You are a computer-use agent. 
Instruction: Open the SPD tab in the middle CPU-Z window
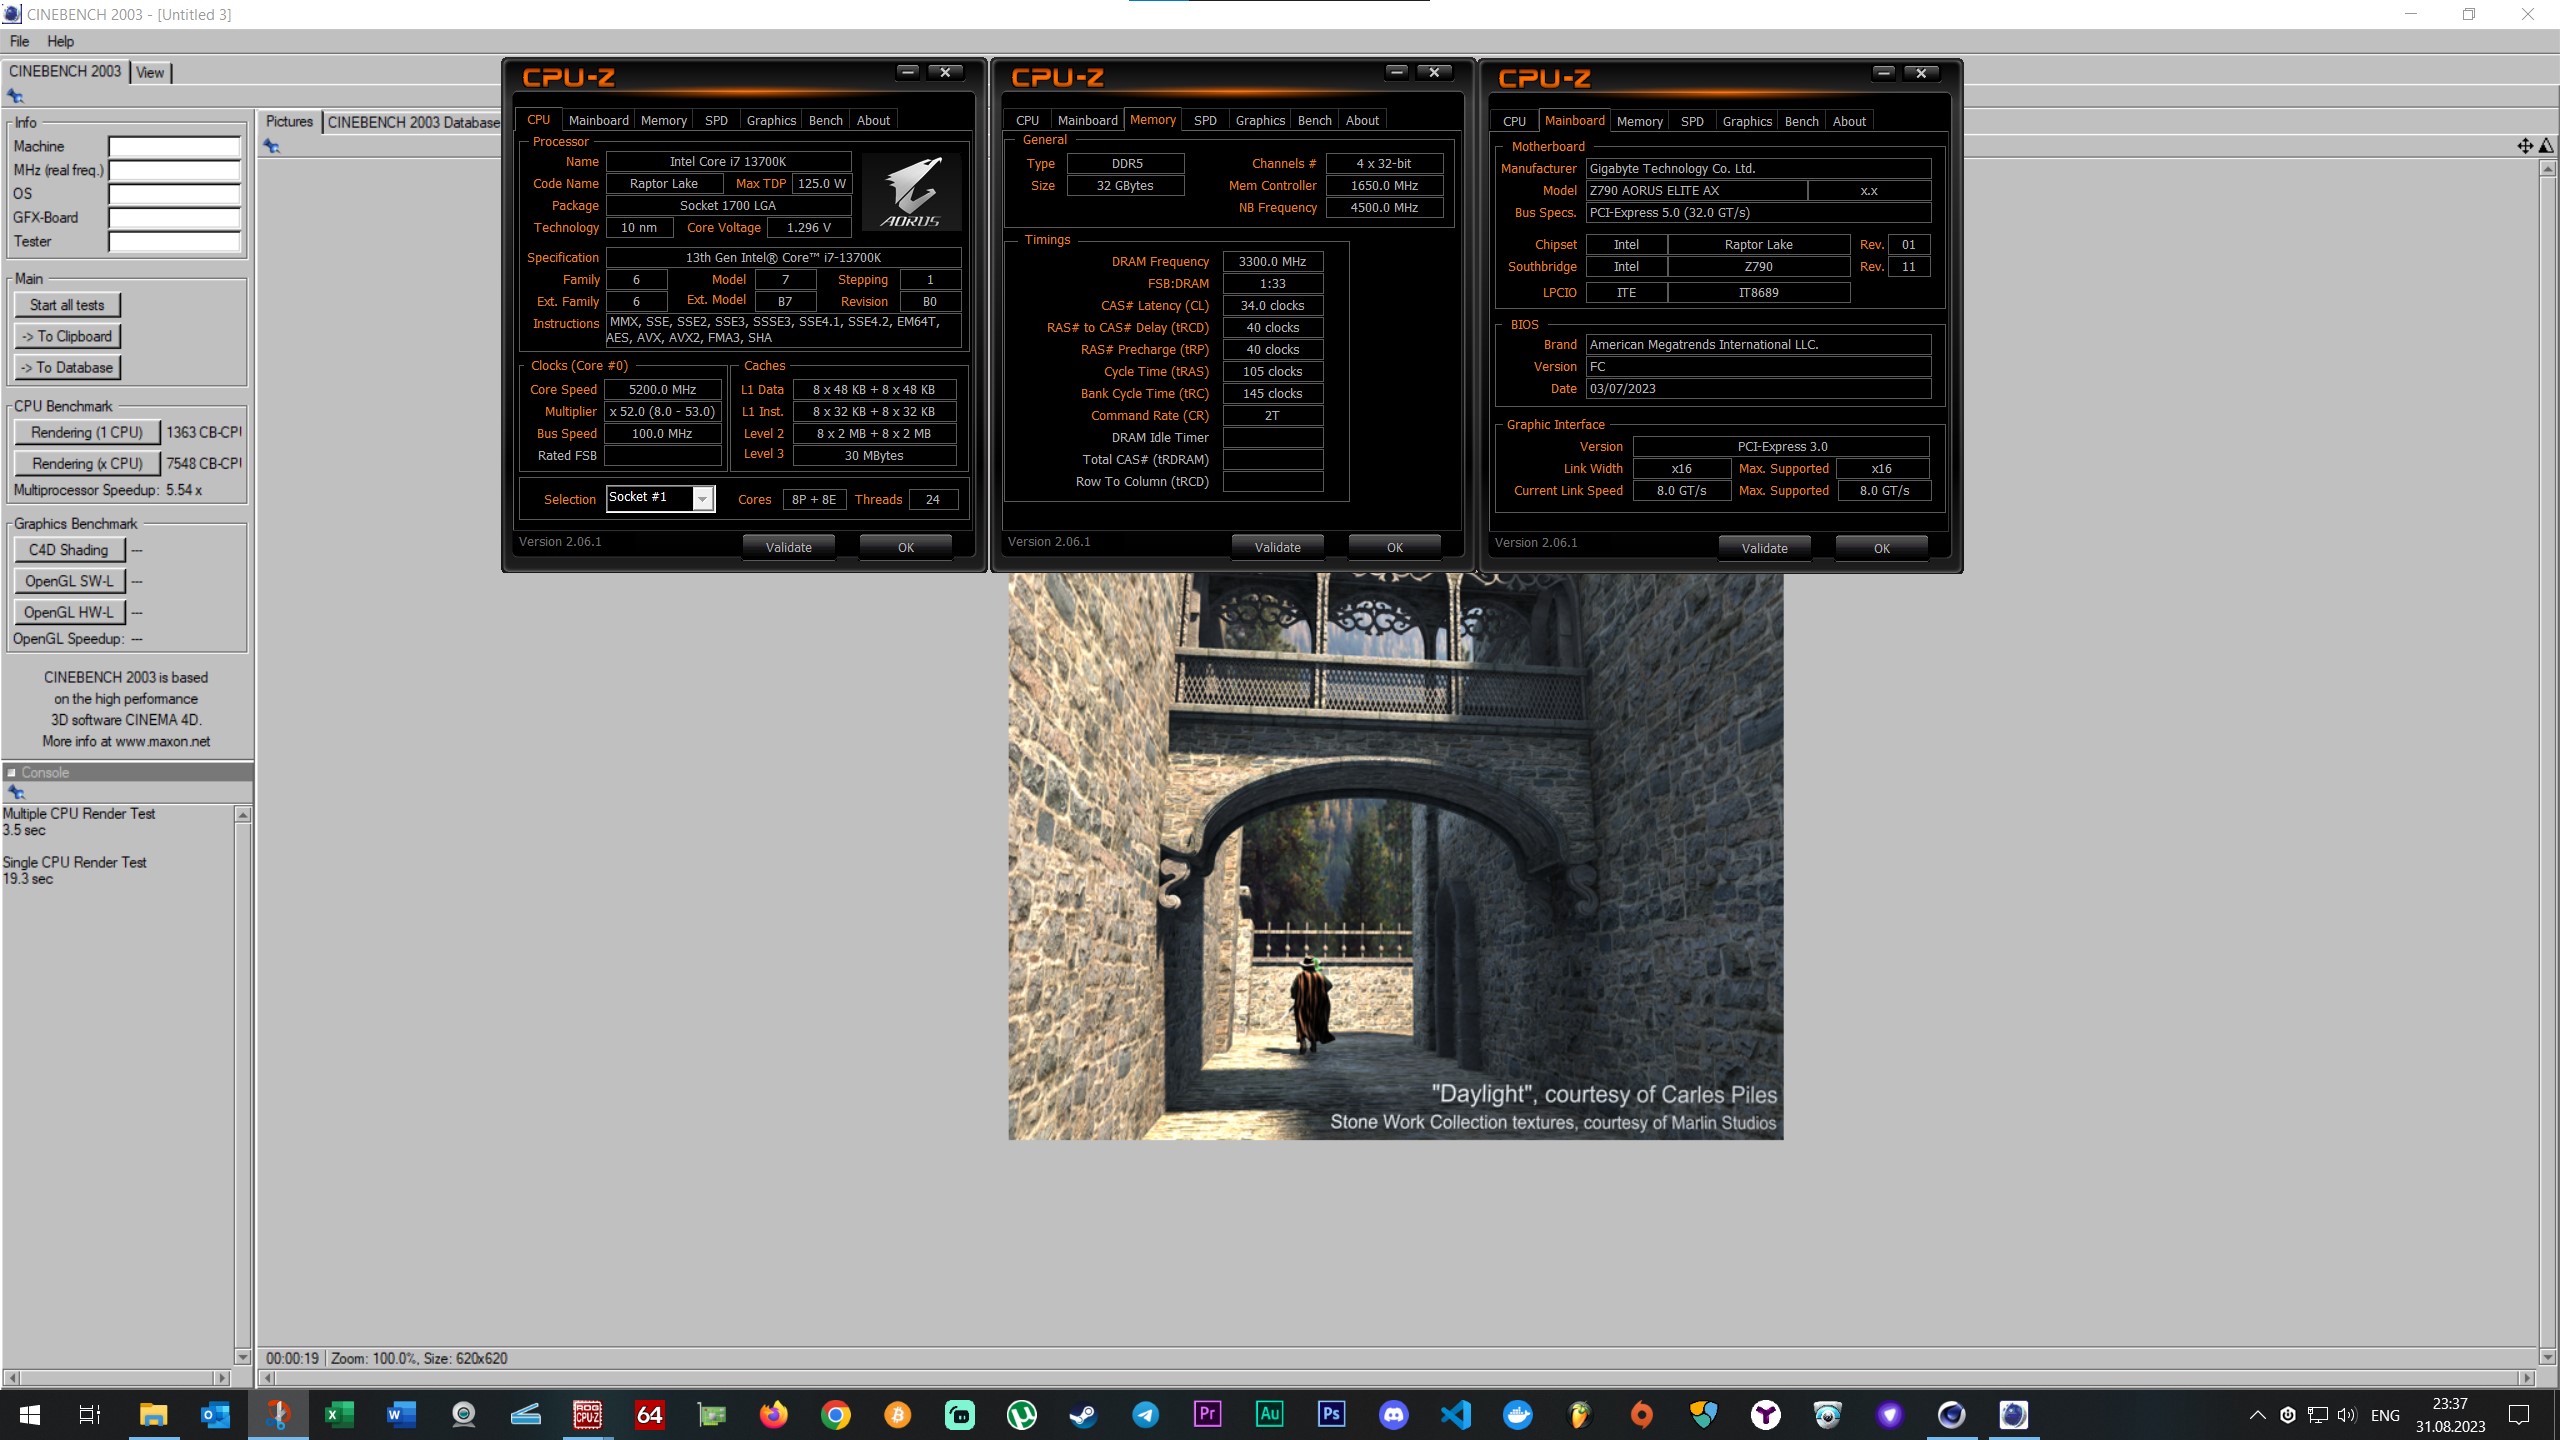(x=1205, y=120)
